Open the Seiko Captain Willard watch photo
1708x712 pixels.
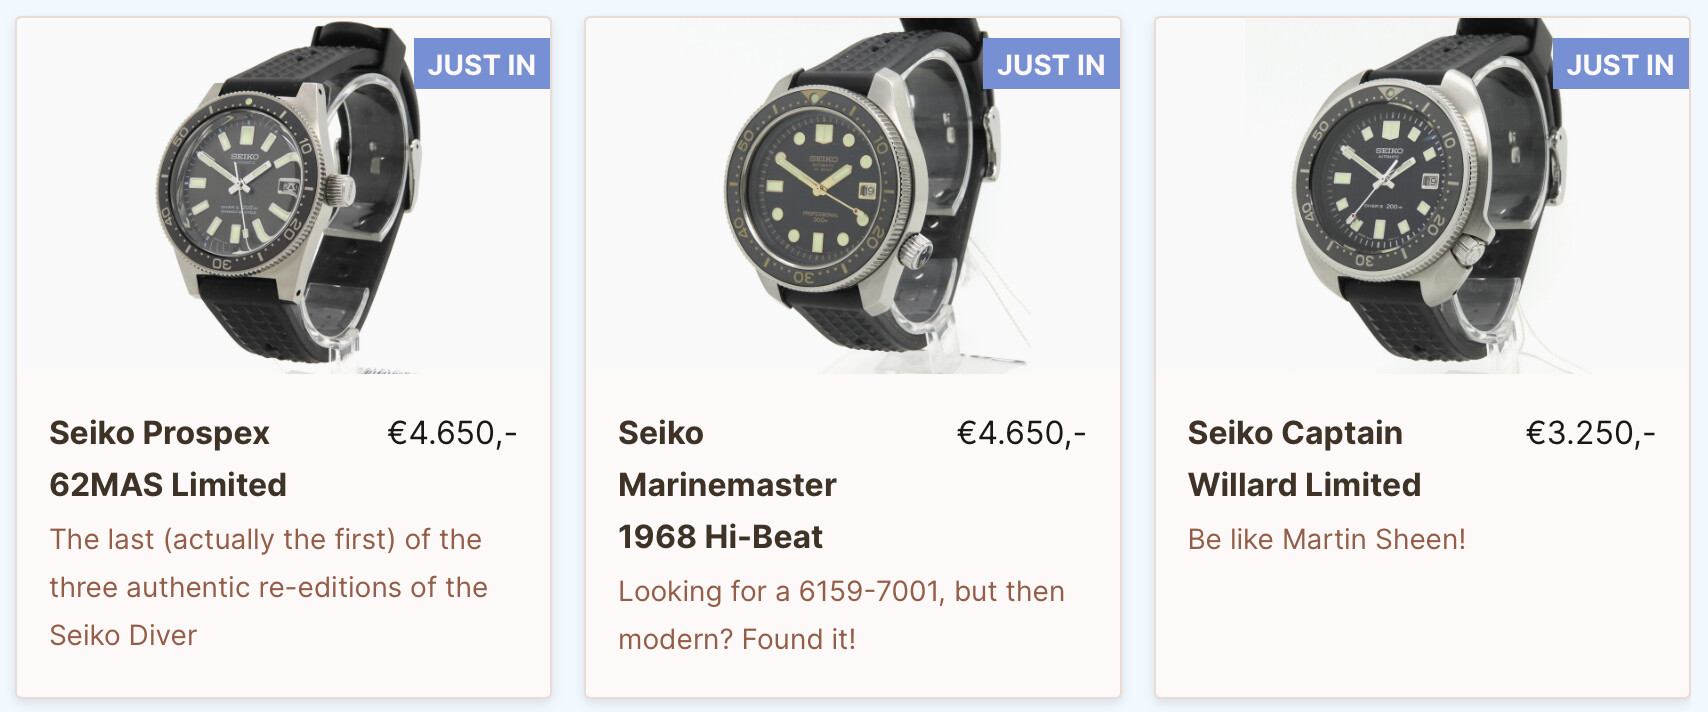point(1422,196)
